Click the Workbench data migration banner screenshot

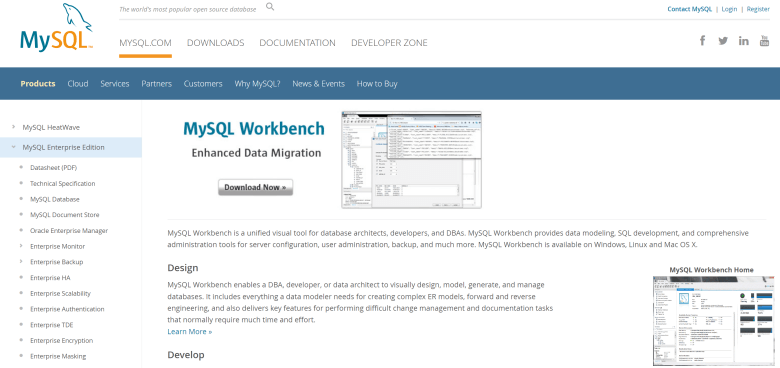pyautogui.click(x=411, y=160)
